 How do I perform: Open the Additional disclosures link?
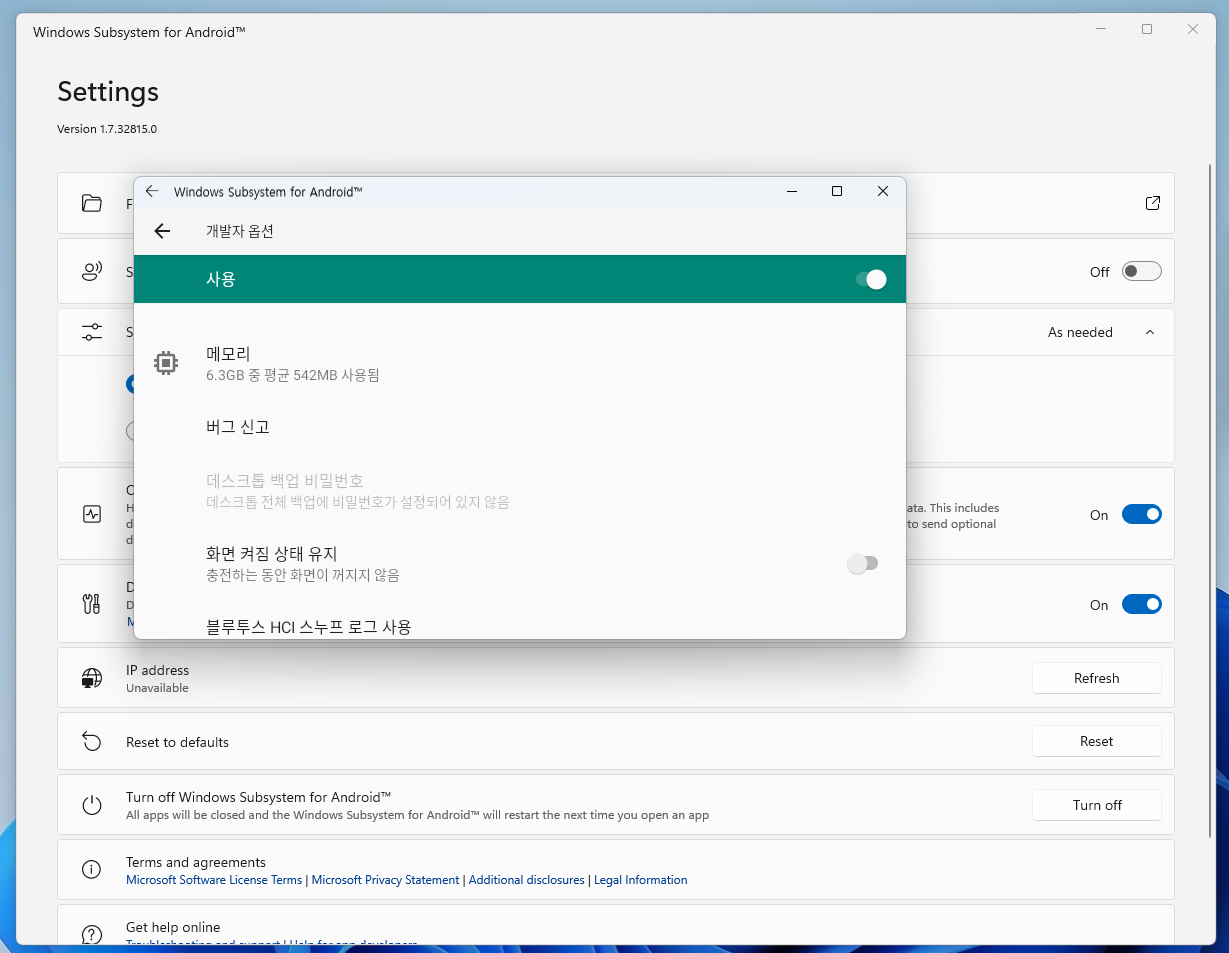point(527,880)
